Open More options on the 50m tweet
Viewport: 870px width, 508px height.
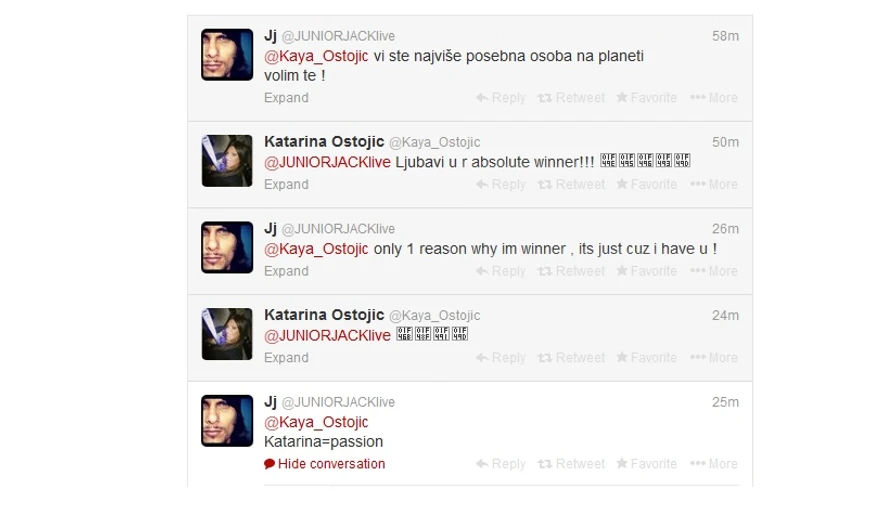(x=714, y=184)
